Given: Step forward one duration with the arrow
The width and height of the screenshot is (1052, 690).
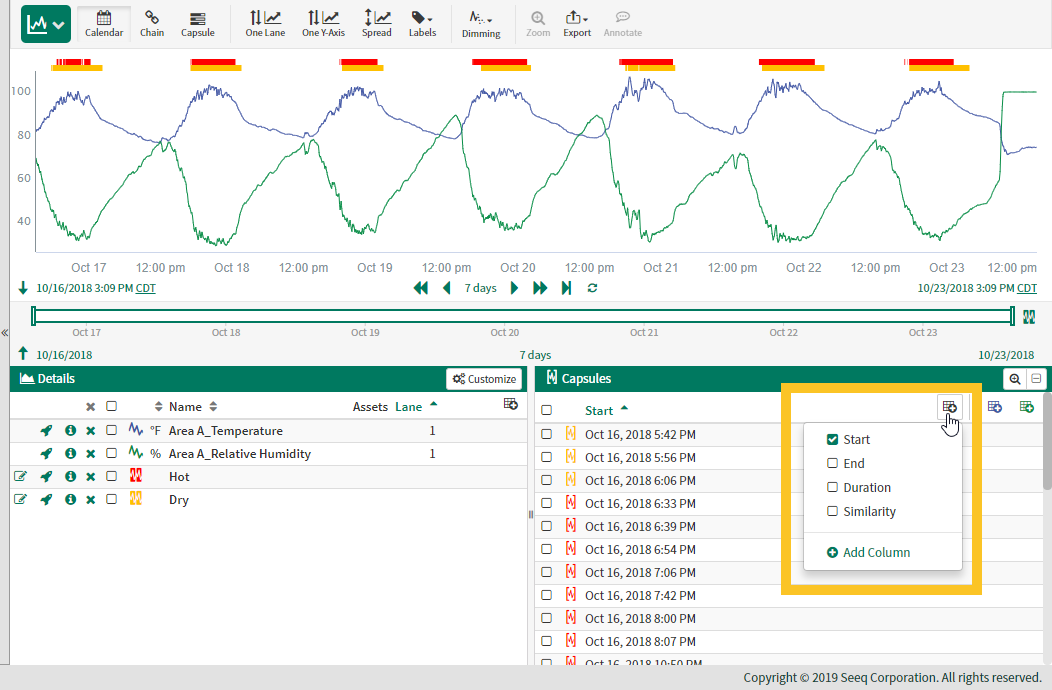Looking at the screenshot, I should pos(513,288).
